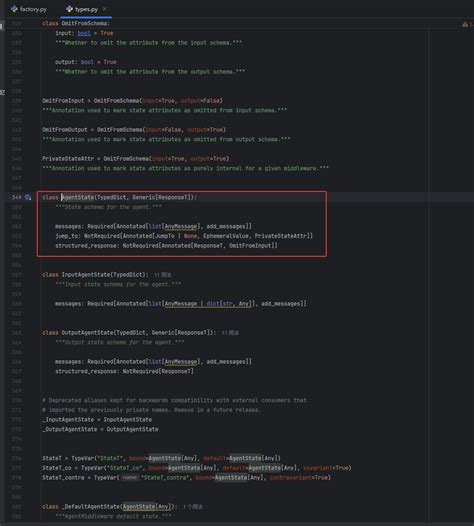The height and width of the screenshot is (526, 474).
Task: Click the underlined bool type on input line
Action: point(84,33)
